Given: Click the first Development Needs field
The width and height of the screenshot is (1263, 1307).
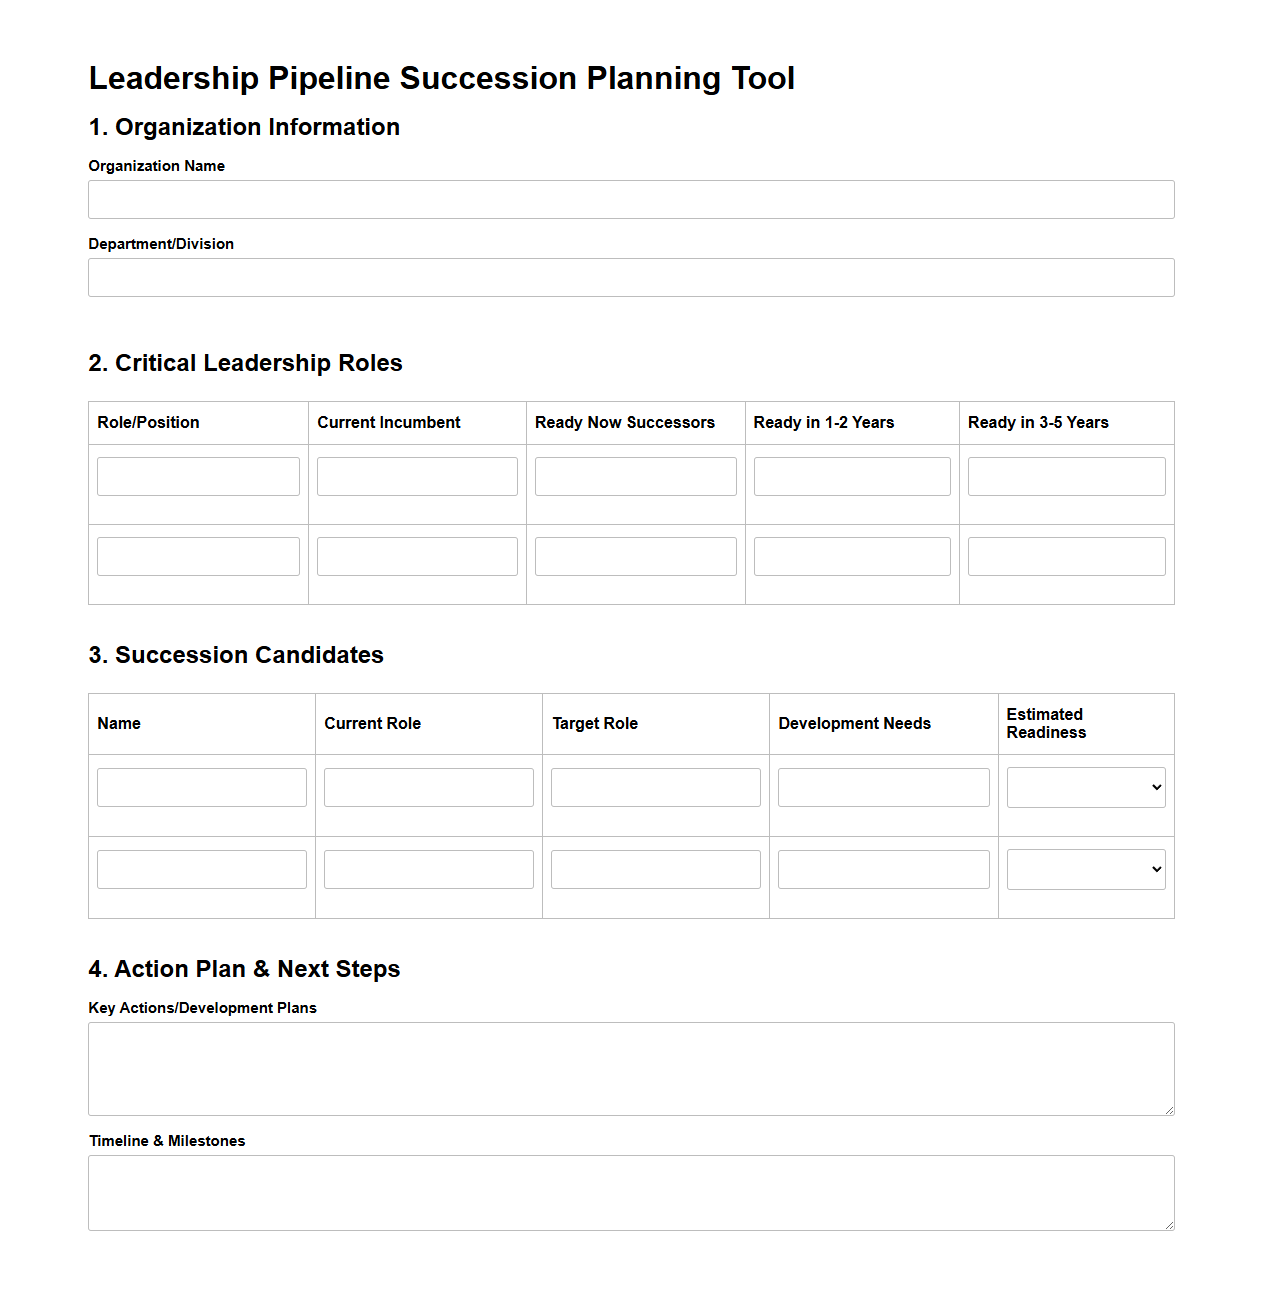Looking at the screenshot, I should pos(883,787).
